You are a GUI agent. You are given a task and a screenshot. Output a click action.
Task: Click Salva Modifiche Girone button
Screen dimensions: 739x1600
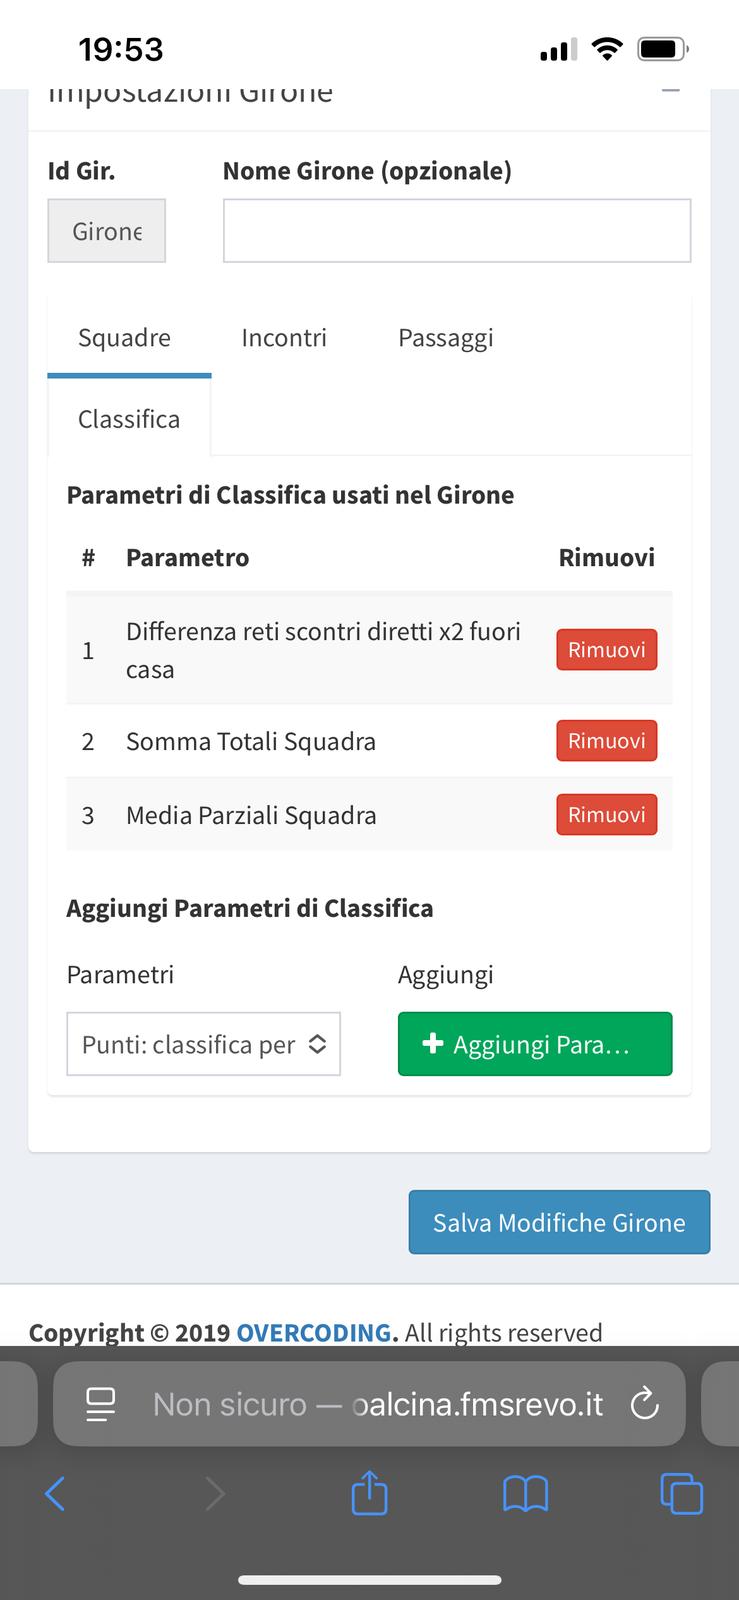[559, 1222]
